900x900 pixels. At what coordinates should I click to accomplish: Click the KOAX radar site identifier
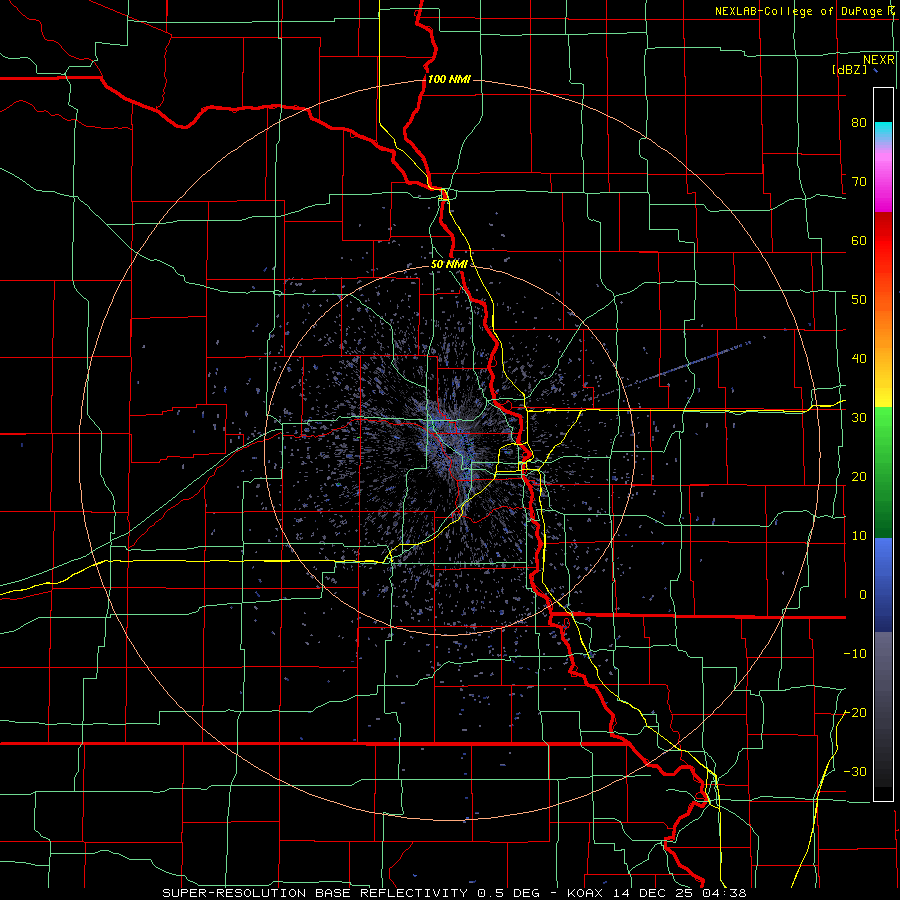click(587, 893)
